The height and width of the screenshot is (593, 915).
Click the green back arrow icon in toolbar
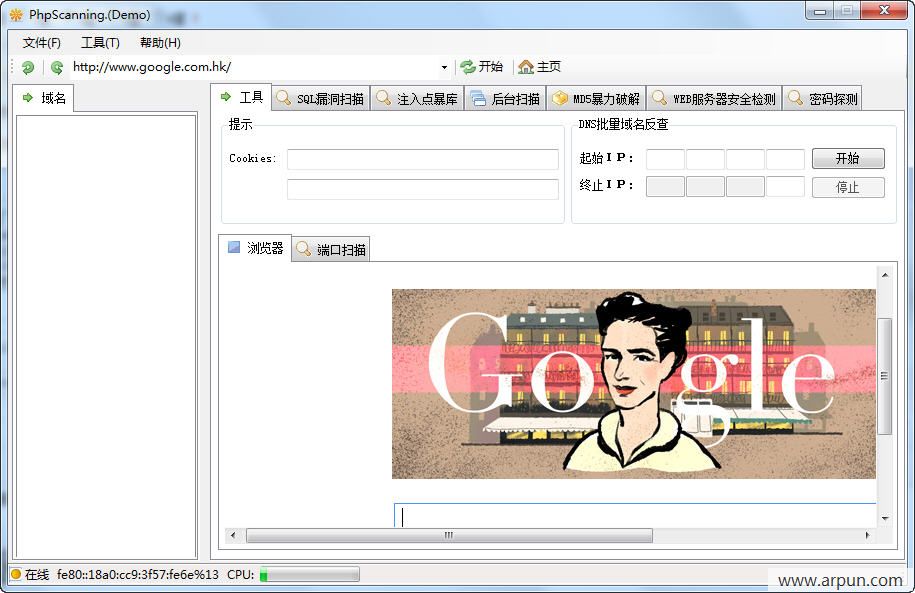point(28,67)
